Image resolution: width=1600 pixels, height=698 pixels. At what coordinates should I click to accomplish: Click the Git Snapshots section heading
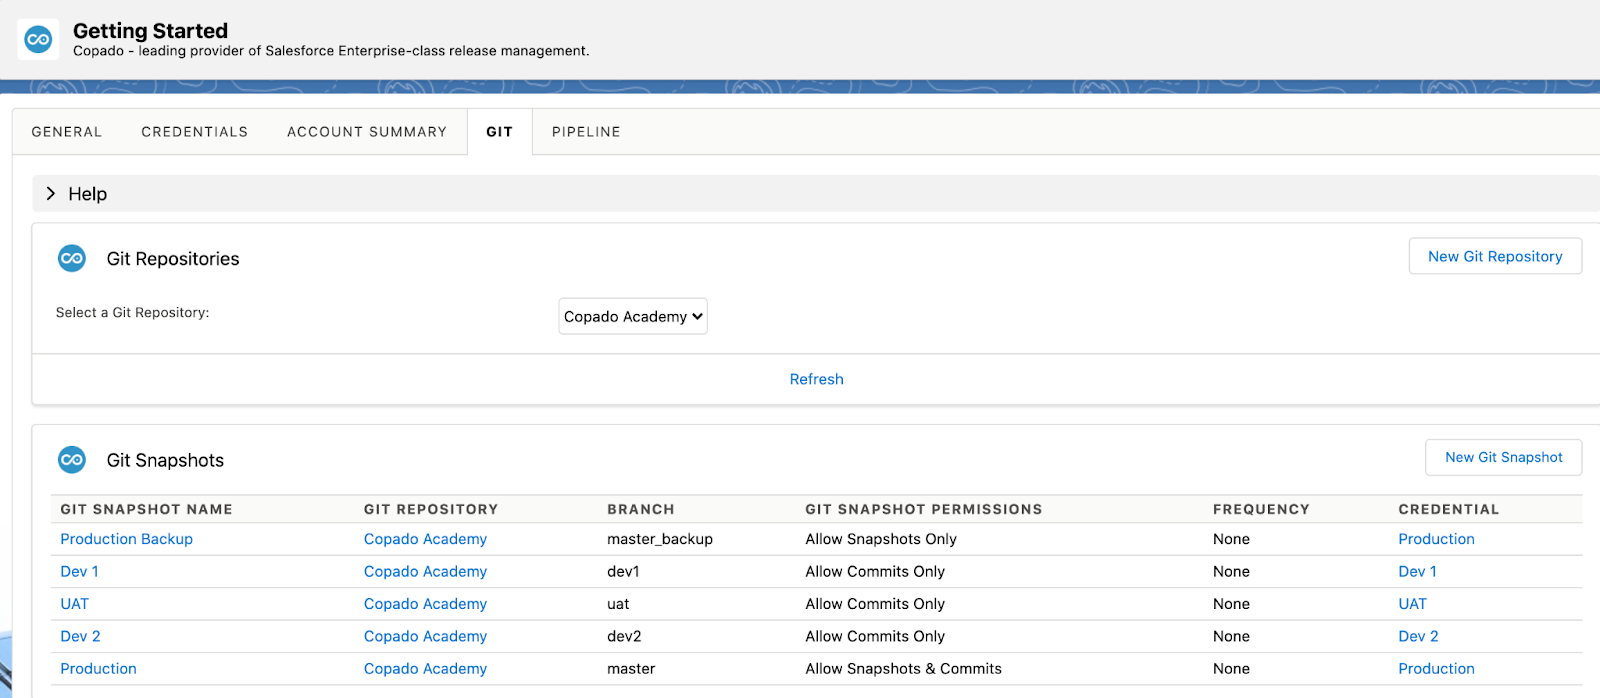click(x=166, y=460)
